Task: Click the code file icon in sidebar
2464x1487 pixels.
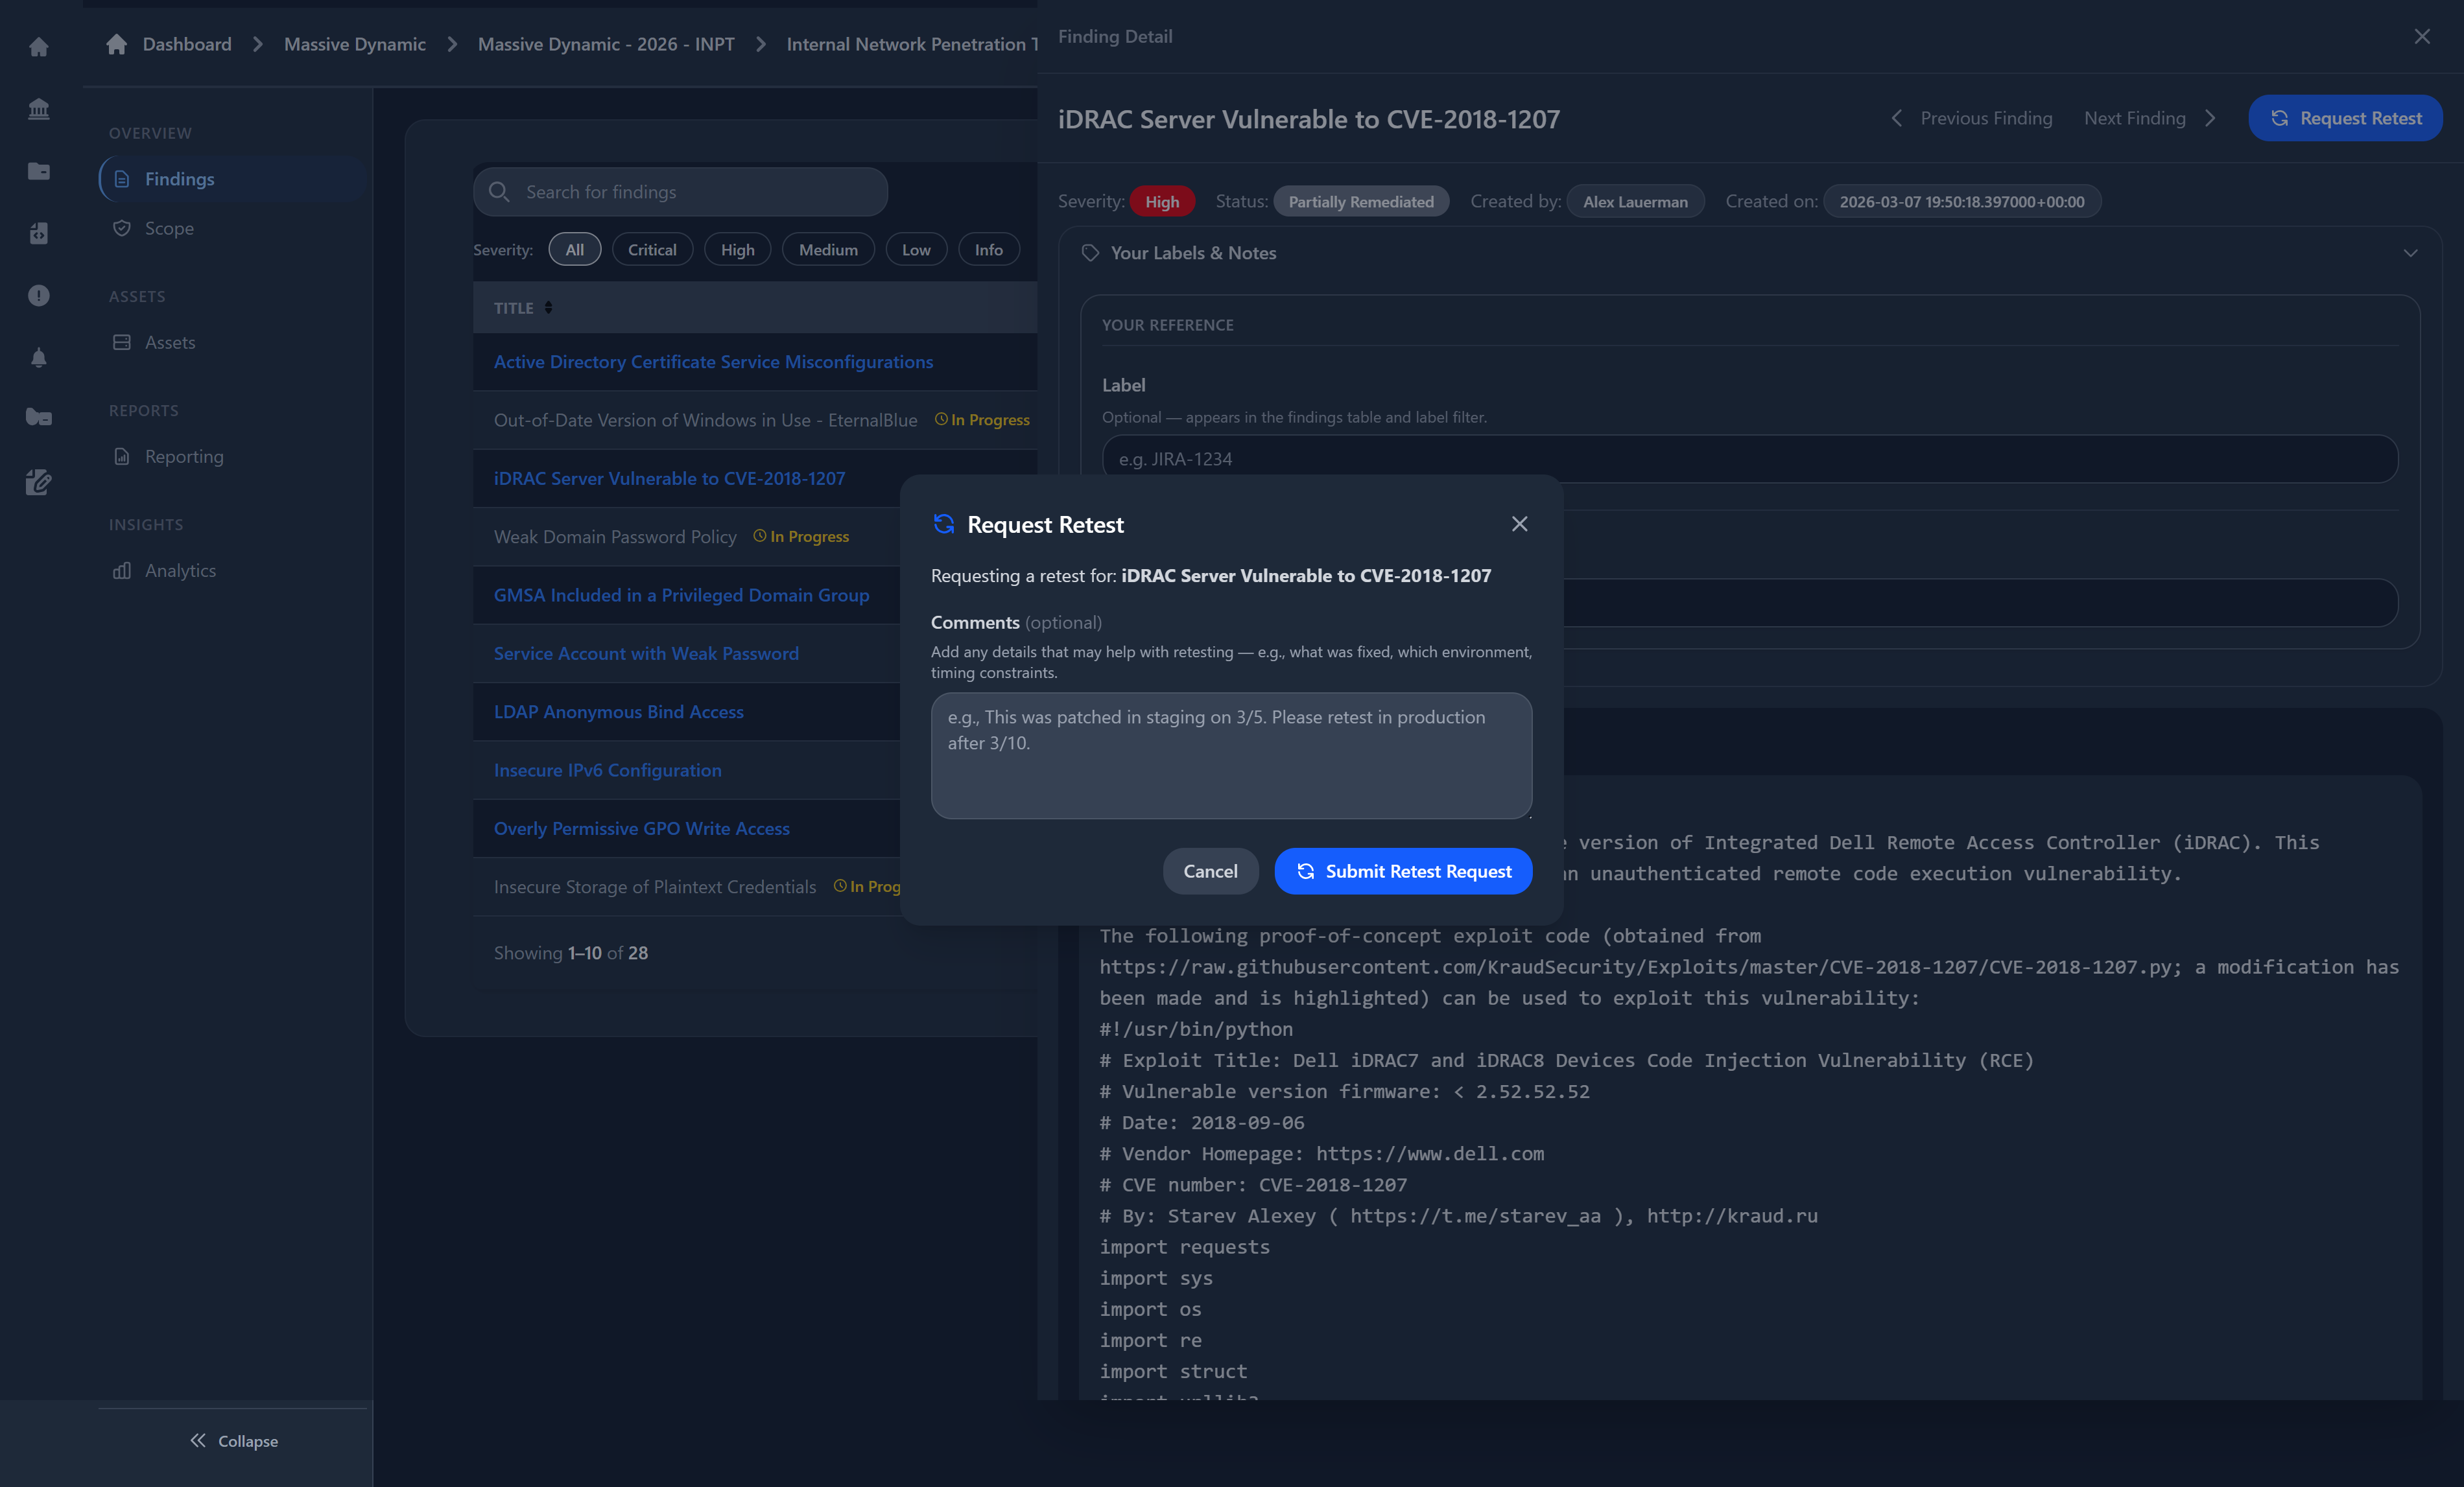Action: pos(38,233)
